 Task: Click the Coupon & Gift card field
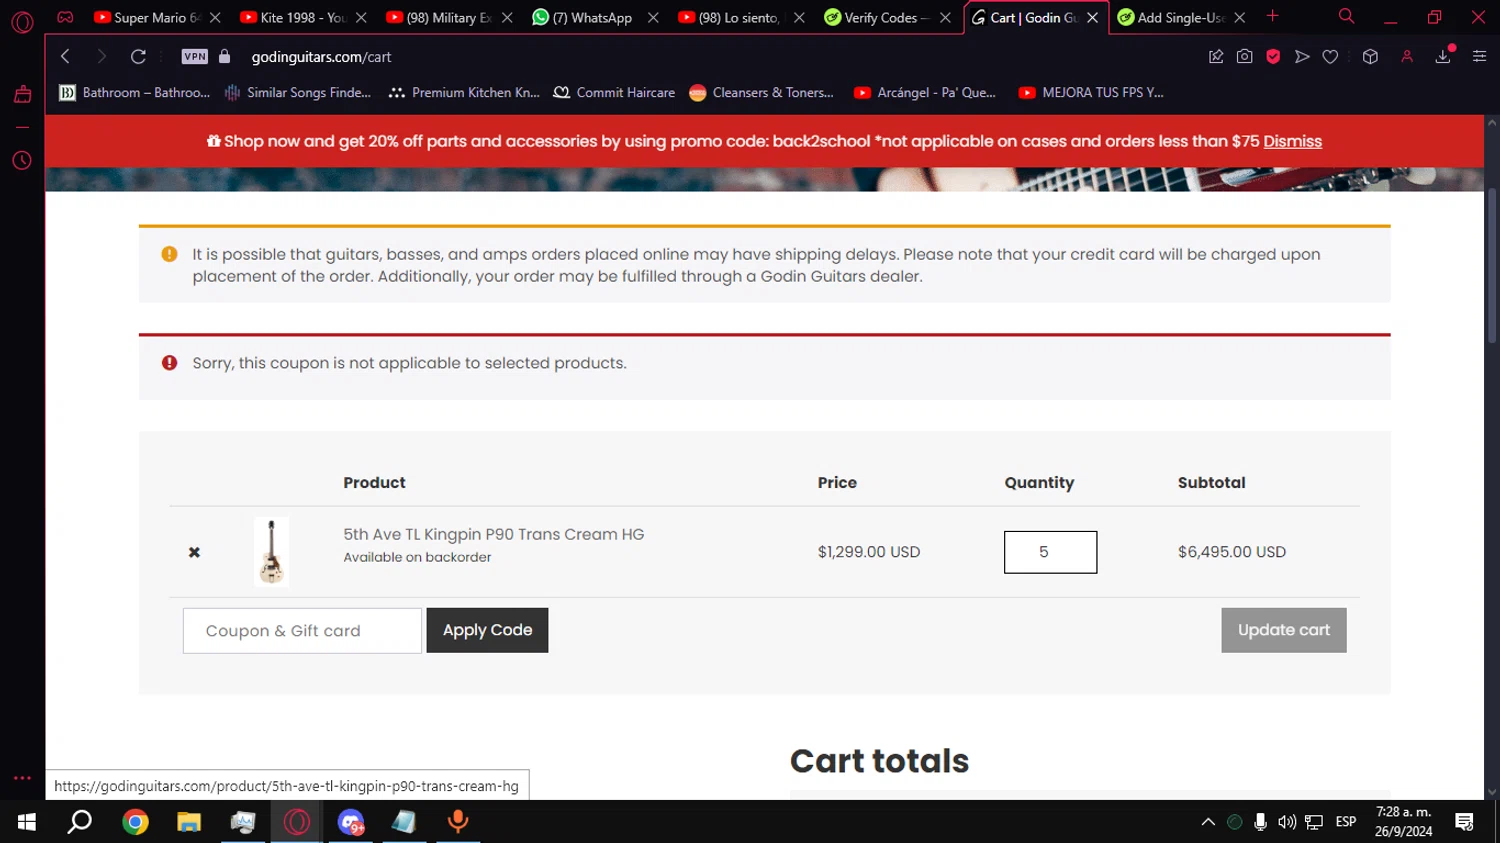point(302,631)
